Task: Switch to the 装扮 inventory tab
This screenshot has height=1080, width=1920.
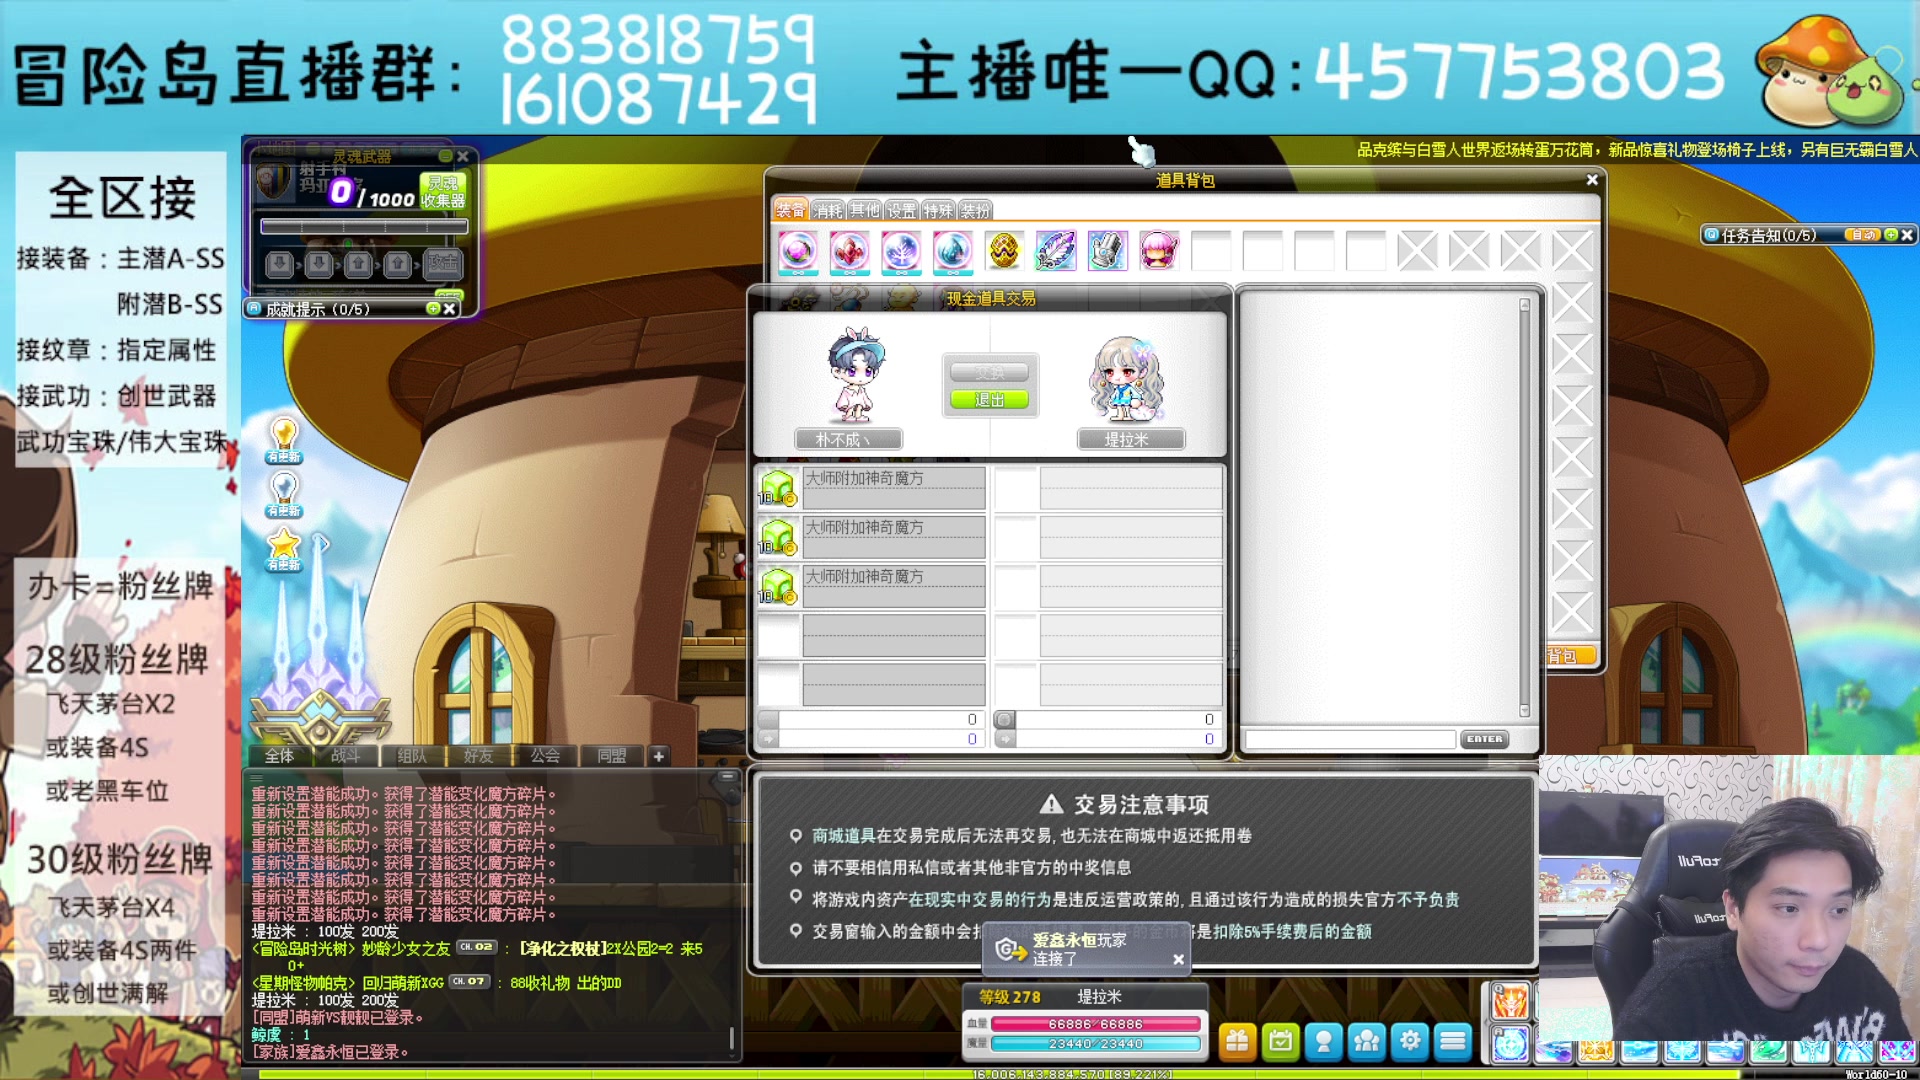Action: pyautogui.click(x=975, y=210)
